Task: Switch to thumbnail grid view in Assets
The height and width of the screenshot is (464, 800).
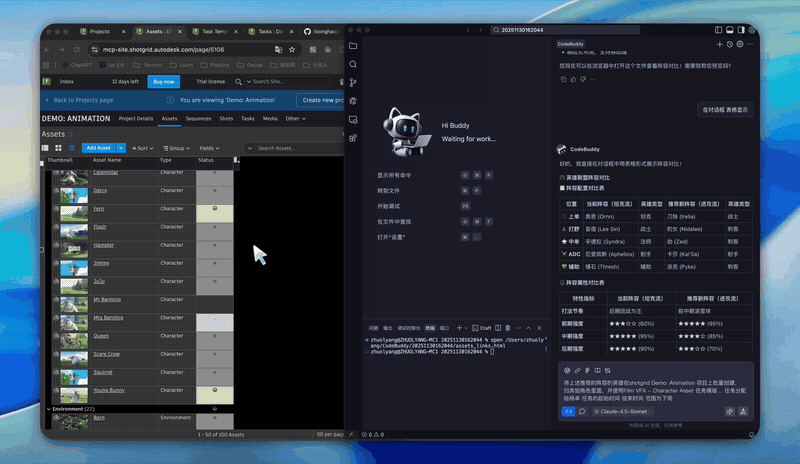Action: point(58,148)
